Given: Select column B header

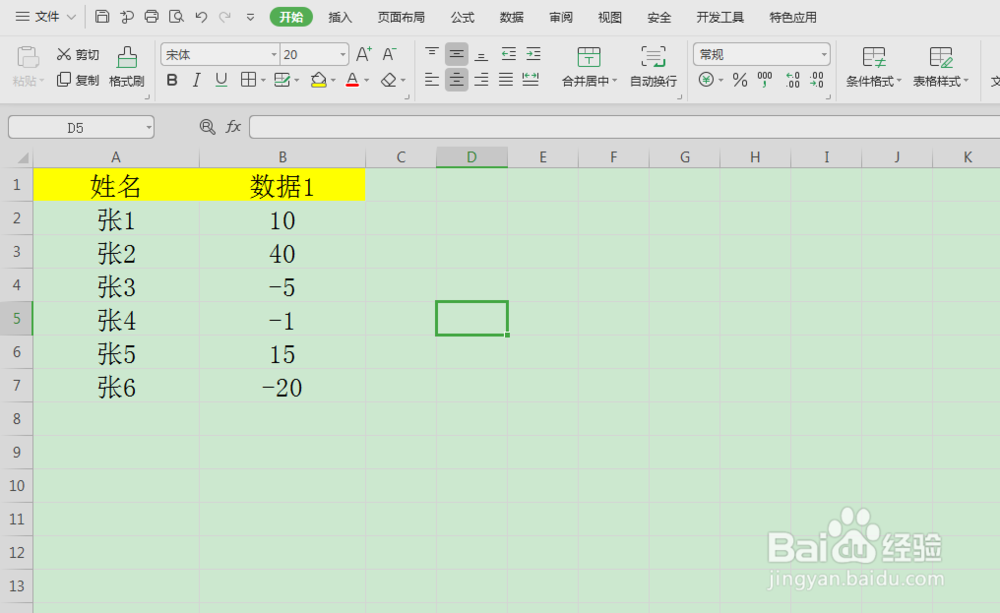Looking at the screenshot, I should coord(283,157).
